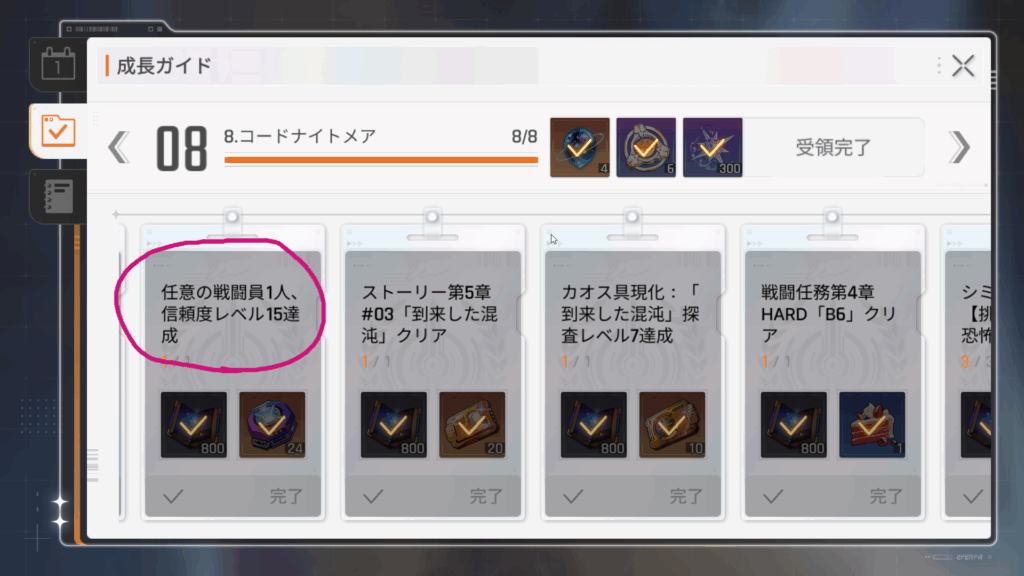1024x576 pixels.
Task: Click completed checkmark on ストーリー第5章 card
Action: point(373,496)
